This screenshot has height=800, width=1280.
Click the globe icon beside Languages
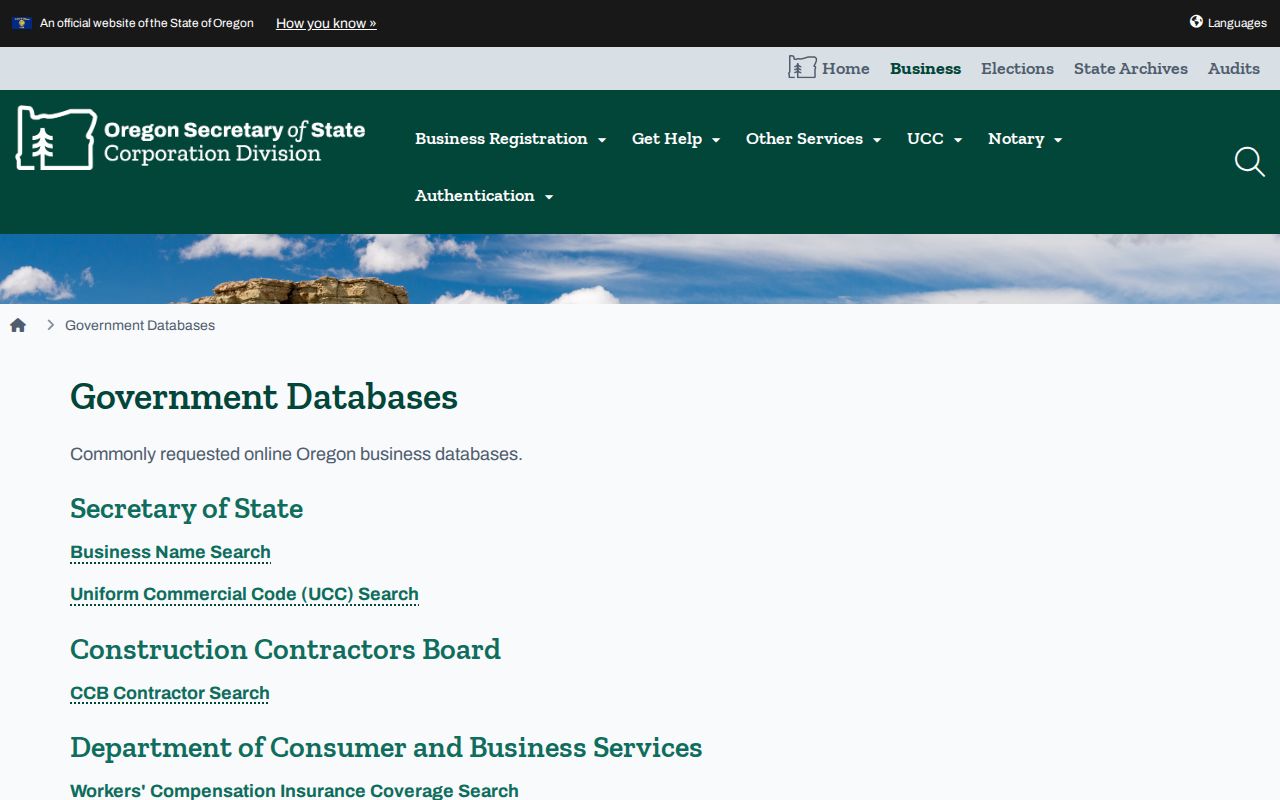coord(1196,22)
